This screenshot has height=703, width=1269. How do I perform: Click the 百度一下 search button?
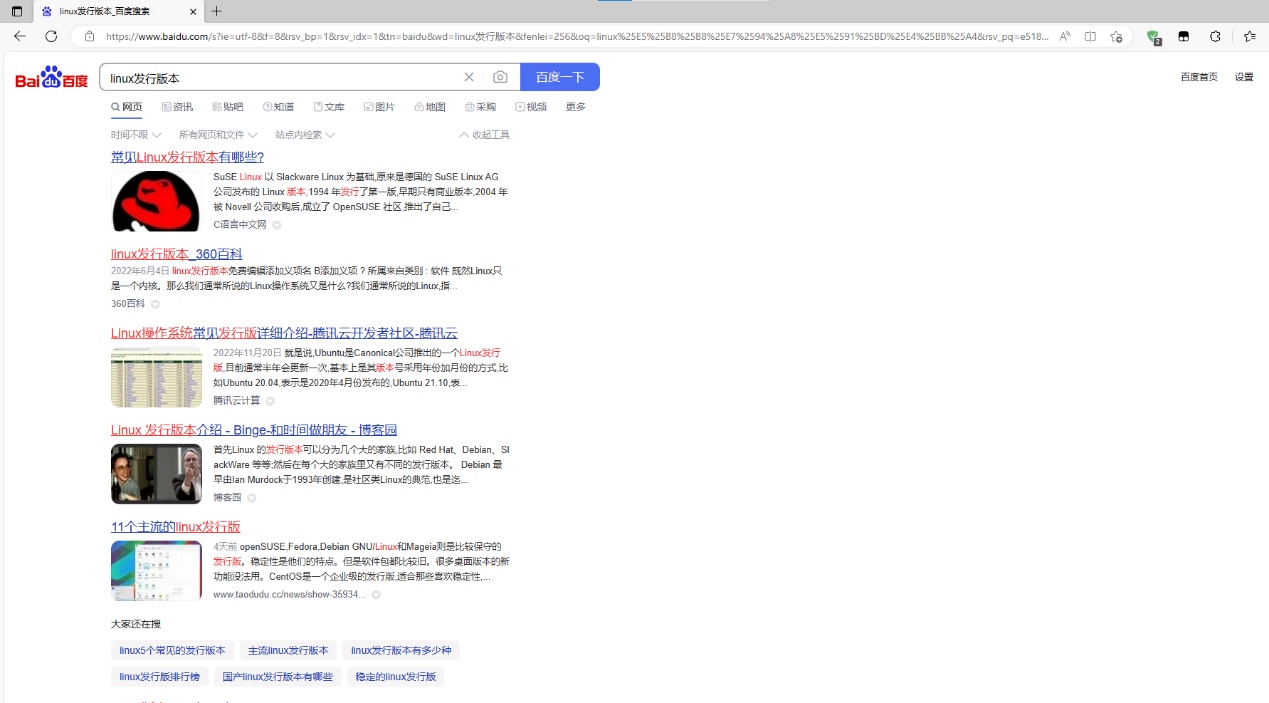(x=560, y=77)
